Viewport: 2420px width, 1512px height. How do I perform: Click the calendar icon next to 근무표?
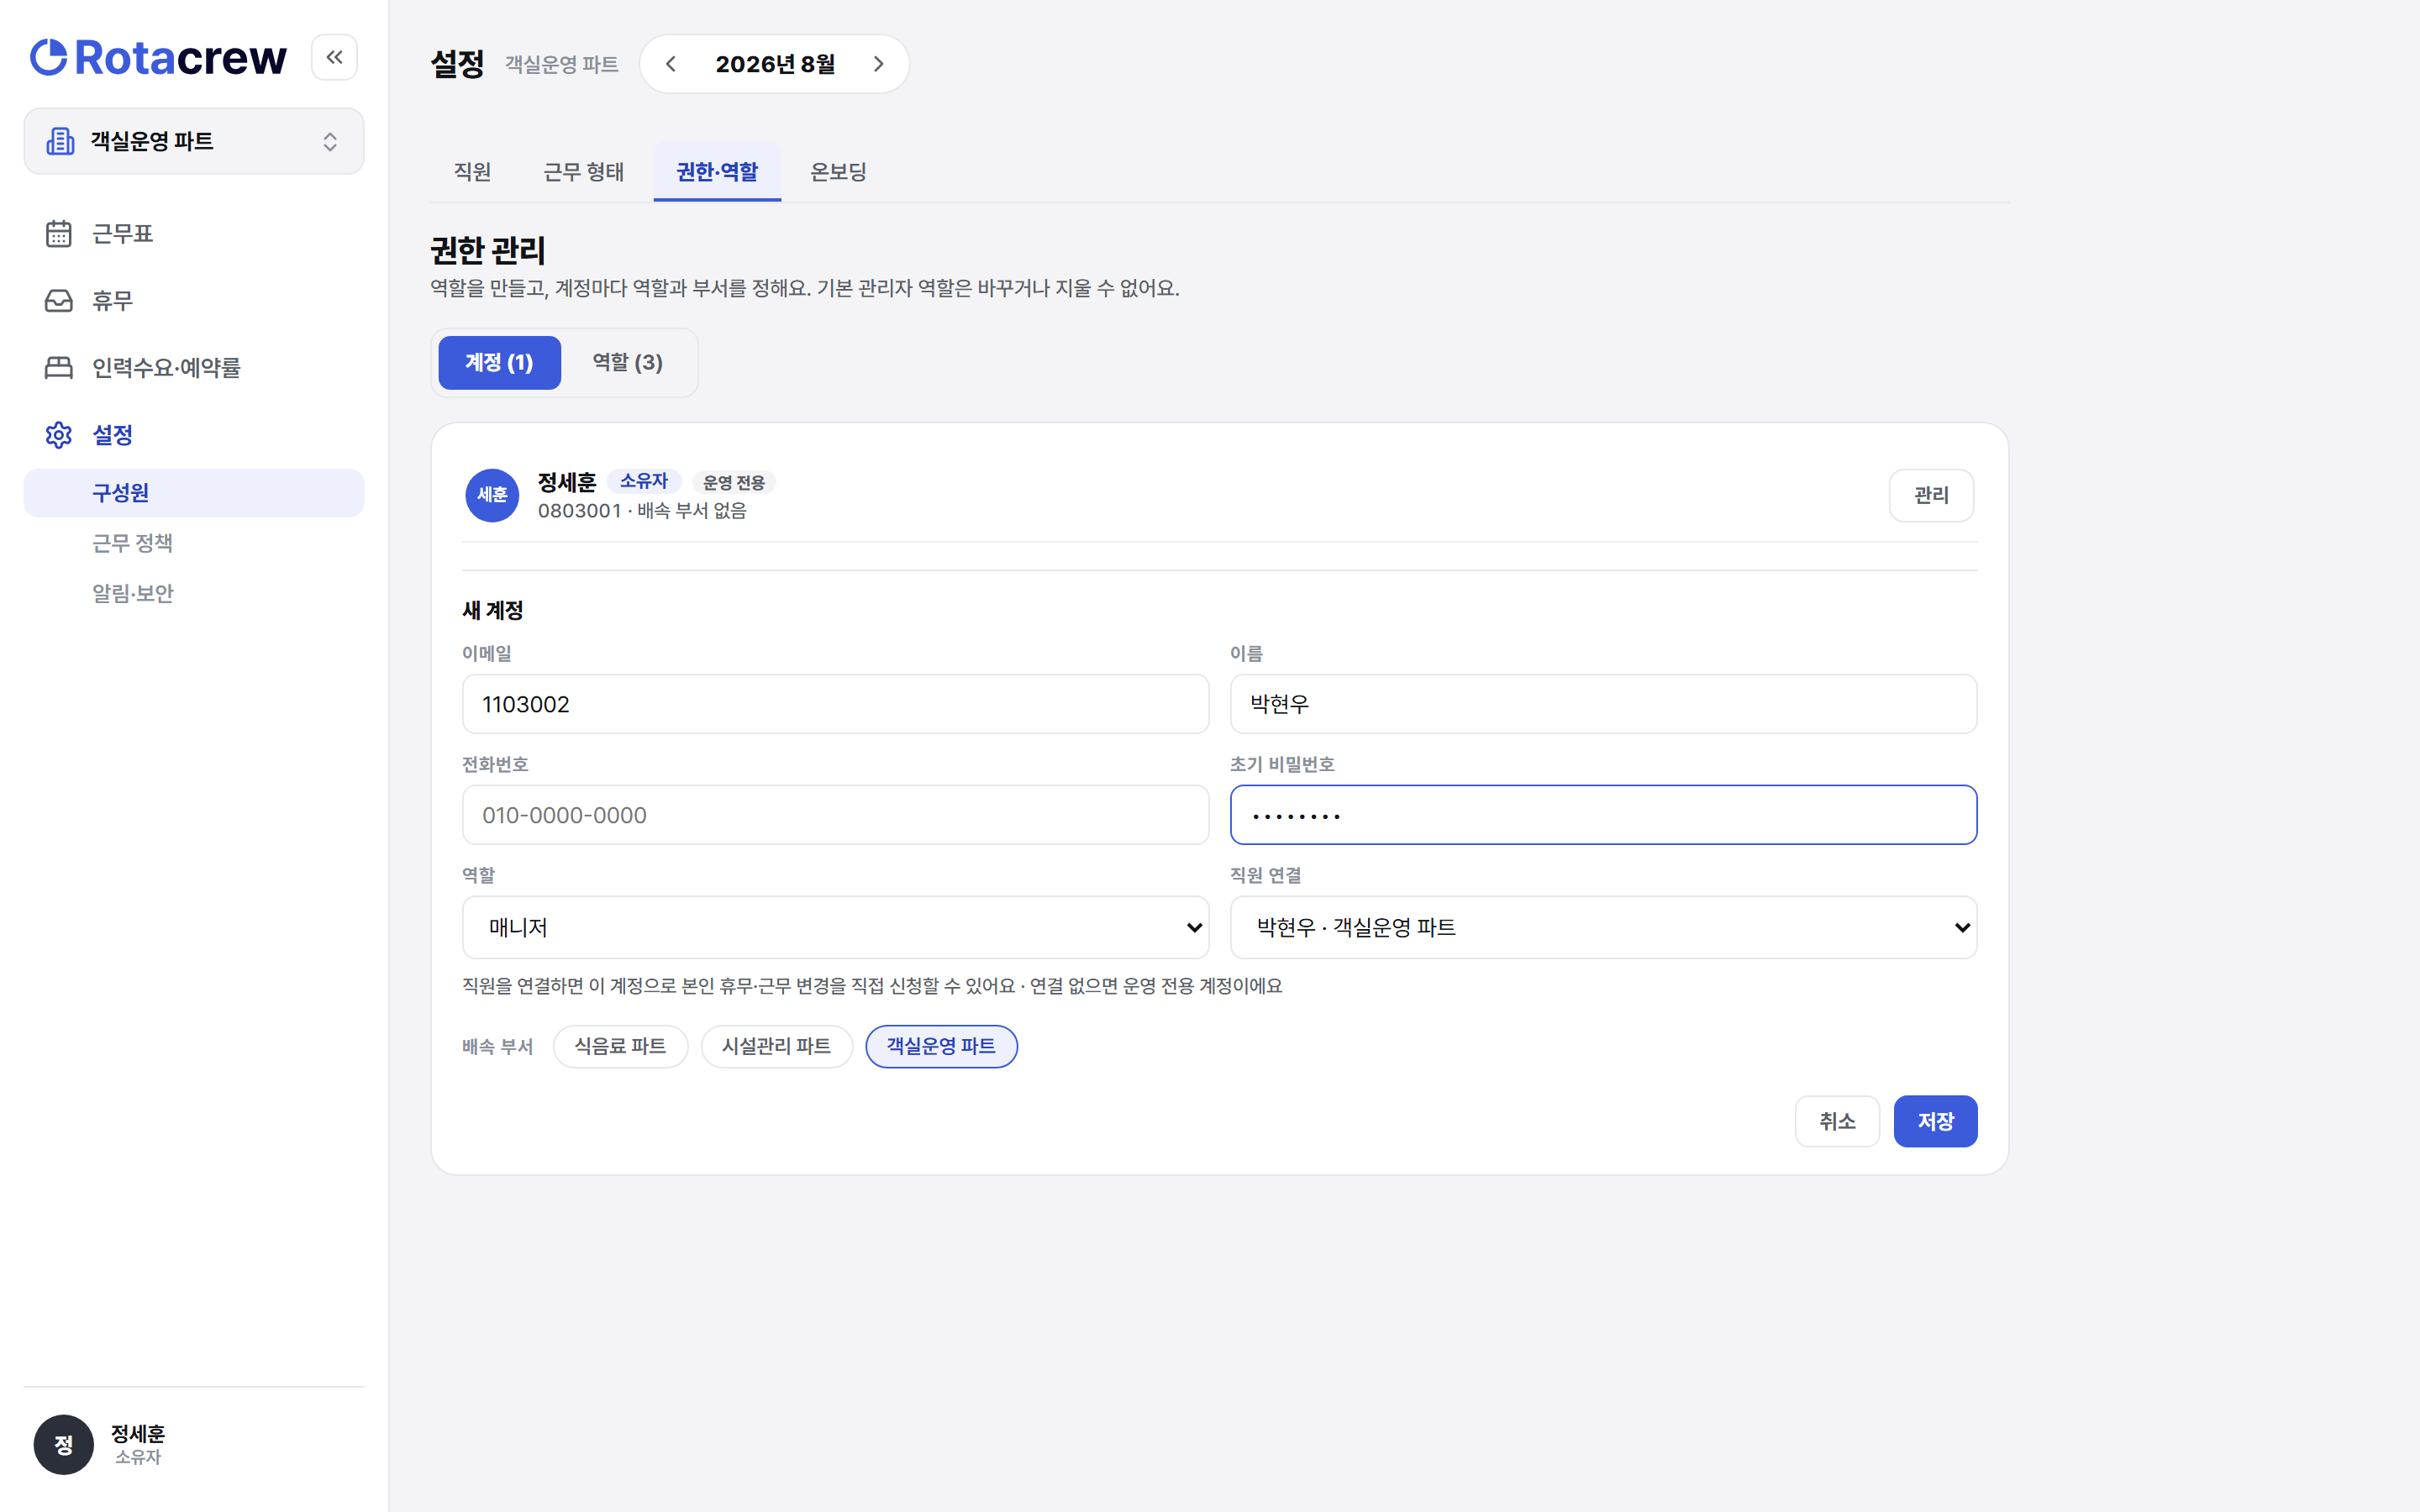[x=59, y=233]
